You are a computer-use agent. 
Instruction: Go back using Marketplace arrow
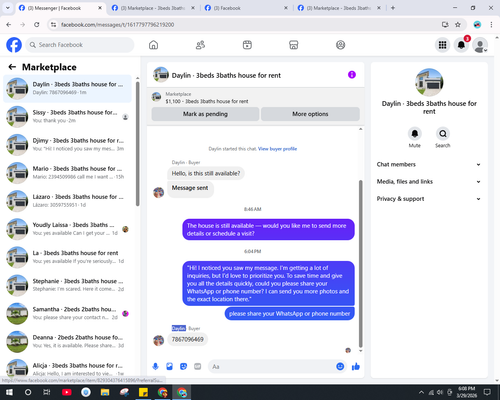(12, 67)
